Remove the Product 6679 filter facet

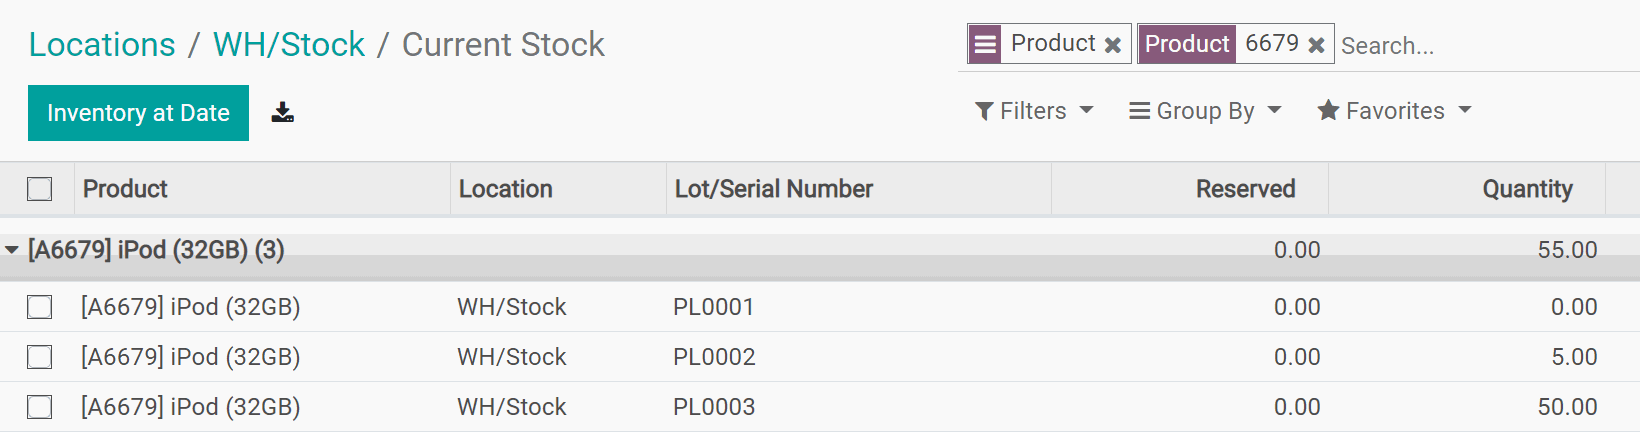1316,45
